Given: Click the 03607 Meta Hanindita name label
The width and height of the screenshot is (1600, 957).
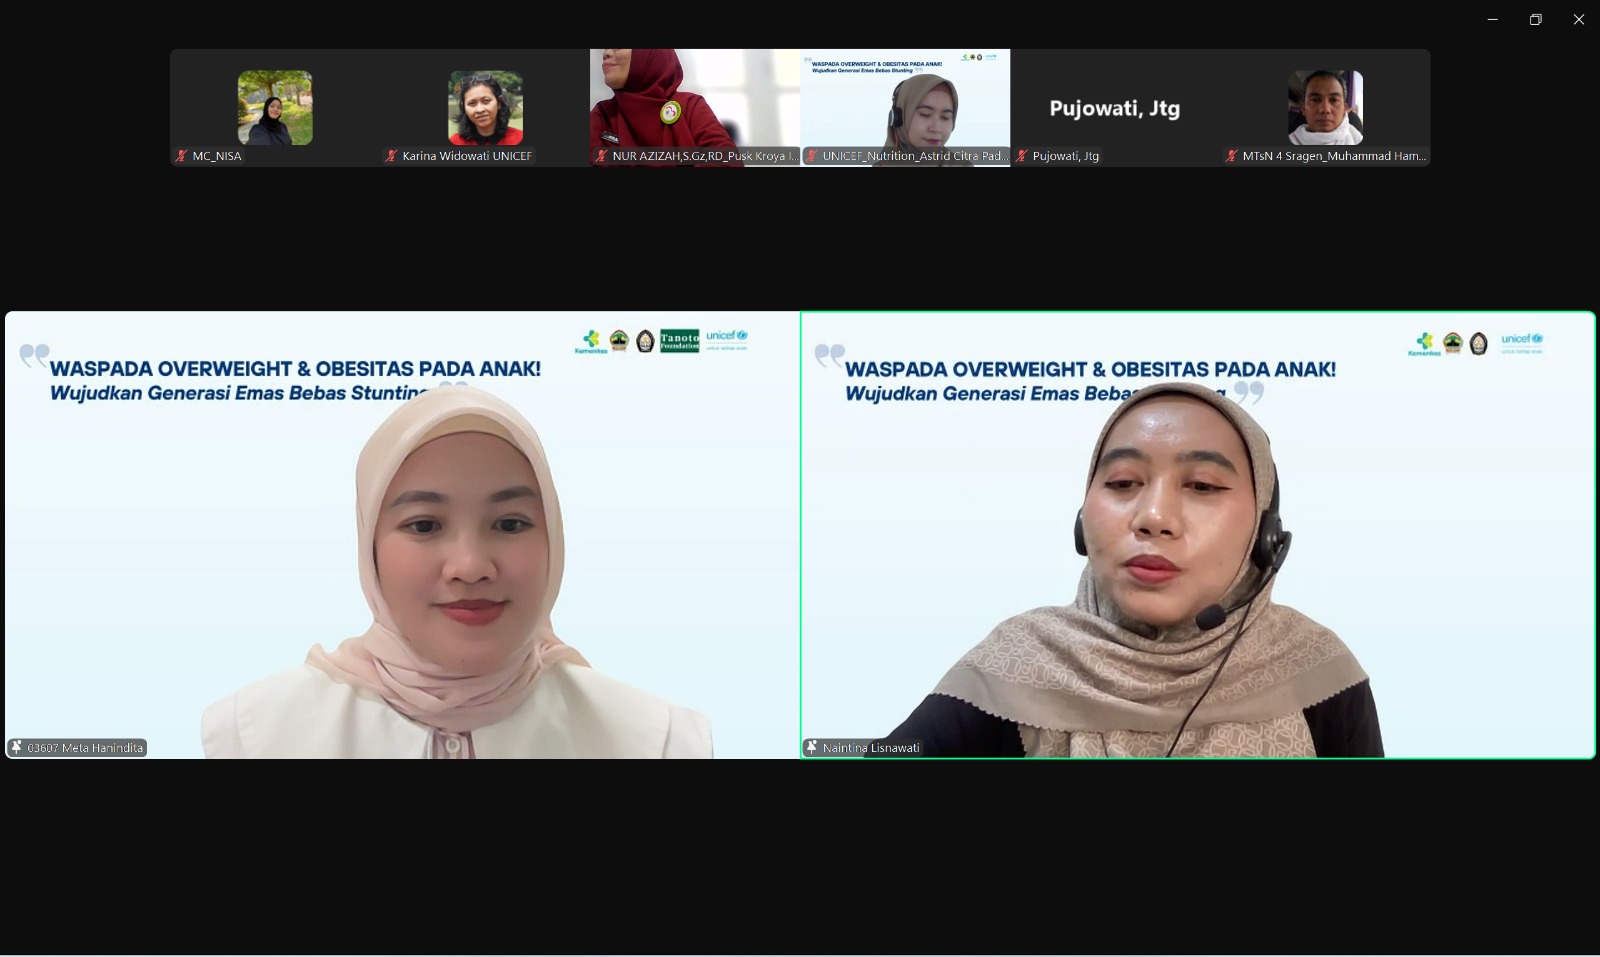Looking at the screenshot, I should coord(85,748).
